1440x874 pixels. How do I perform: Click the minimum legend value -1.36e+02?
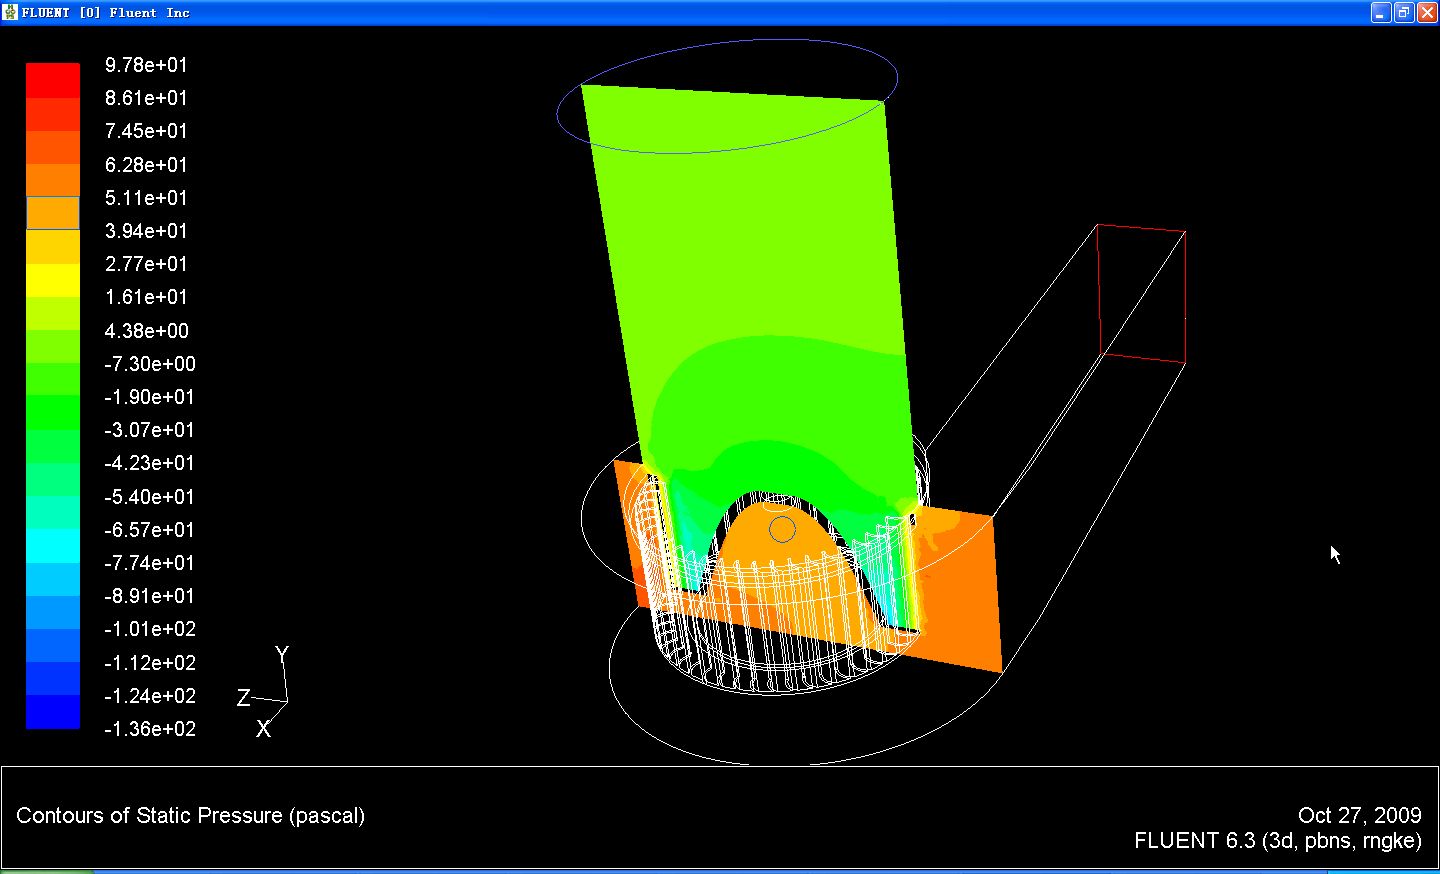pos(150,729)
